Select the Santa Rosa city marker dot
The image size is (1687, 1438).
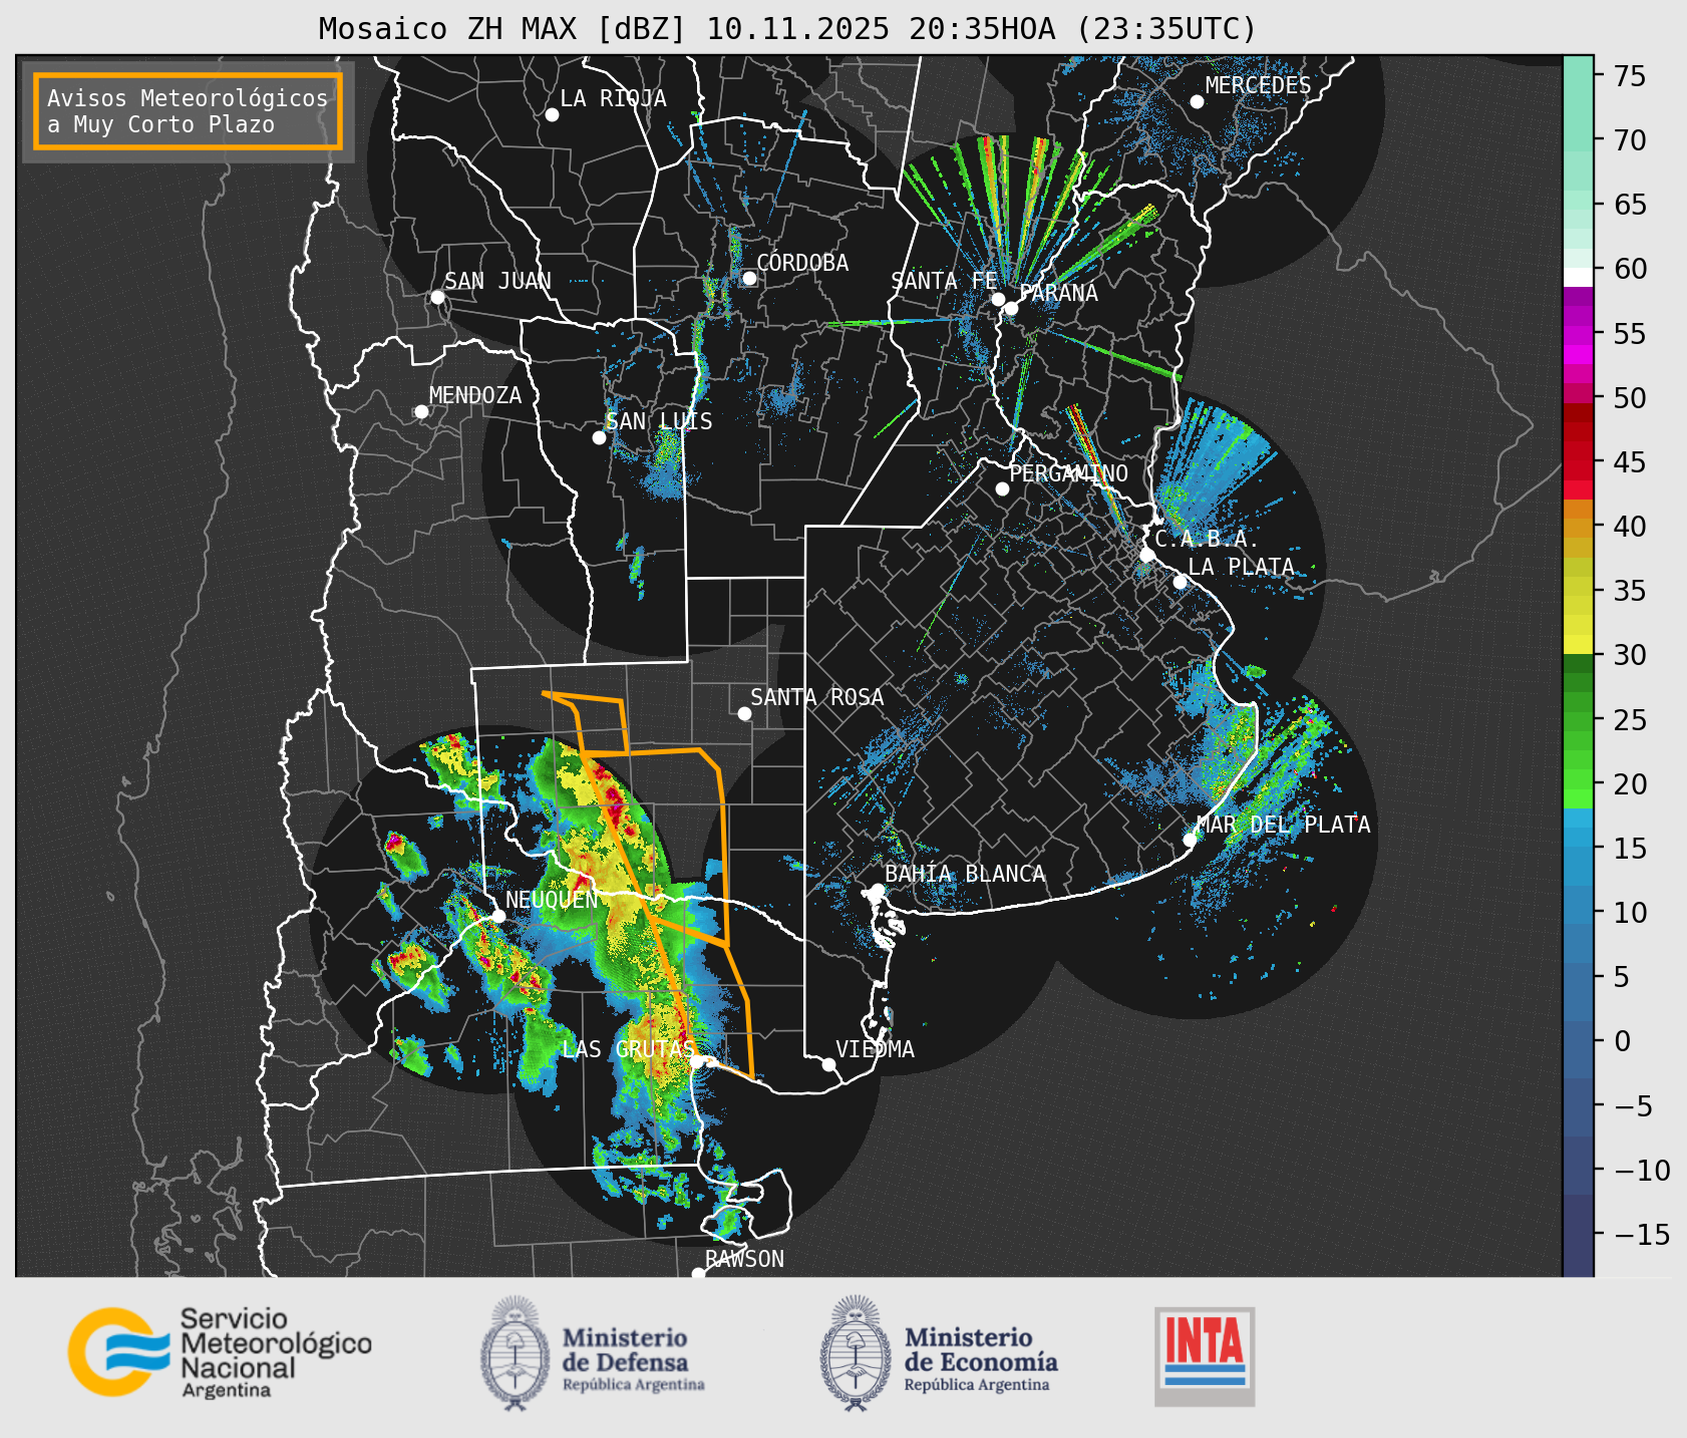[x=744, y=713]
